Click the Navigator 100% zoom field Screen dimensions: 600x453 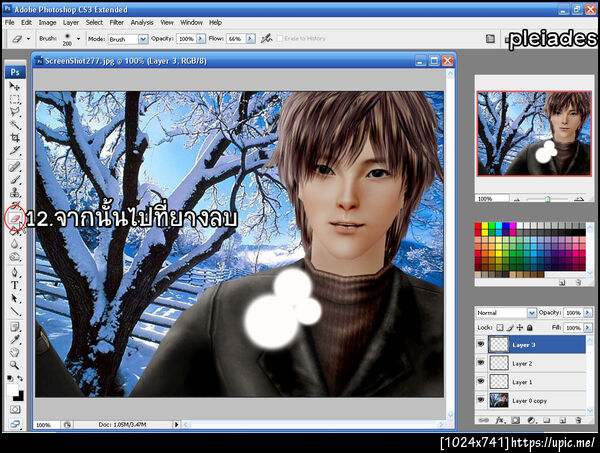pos(492,199)
